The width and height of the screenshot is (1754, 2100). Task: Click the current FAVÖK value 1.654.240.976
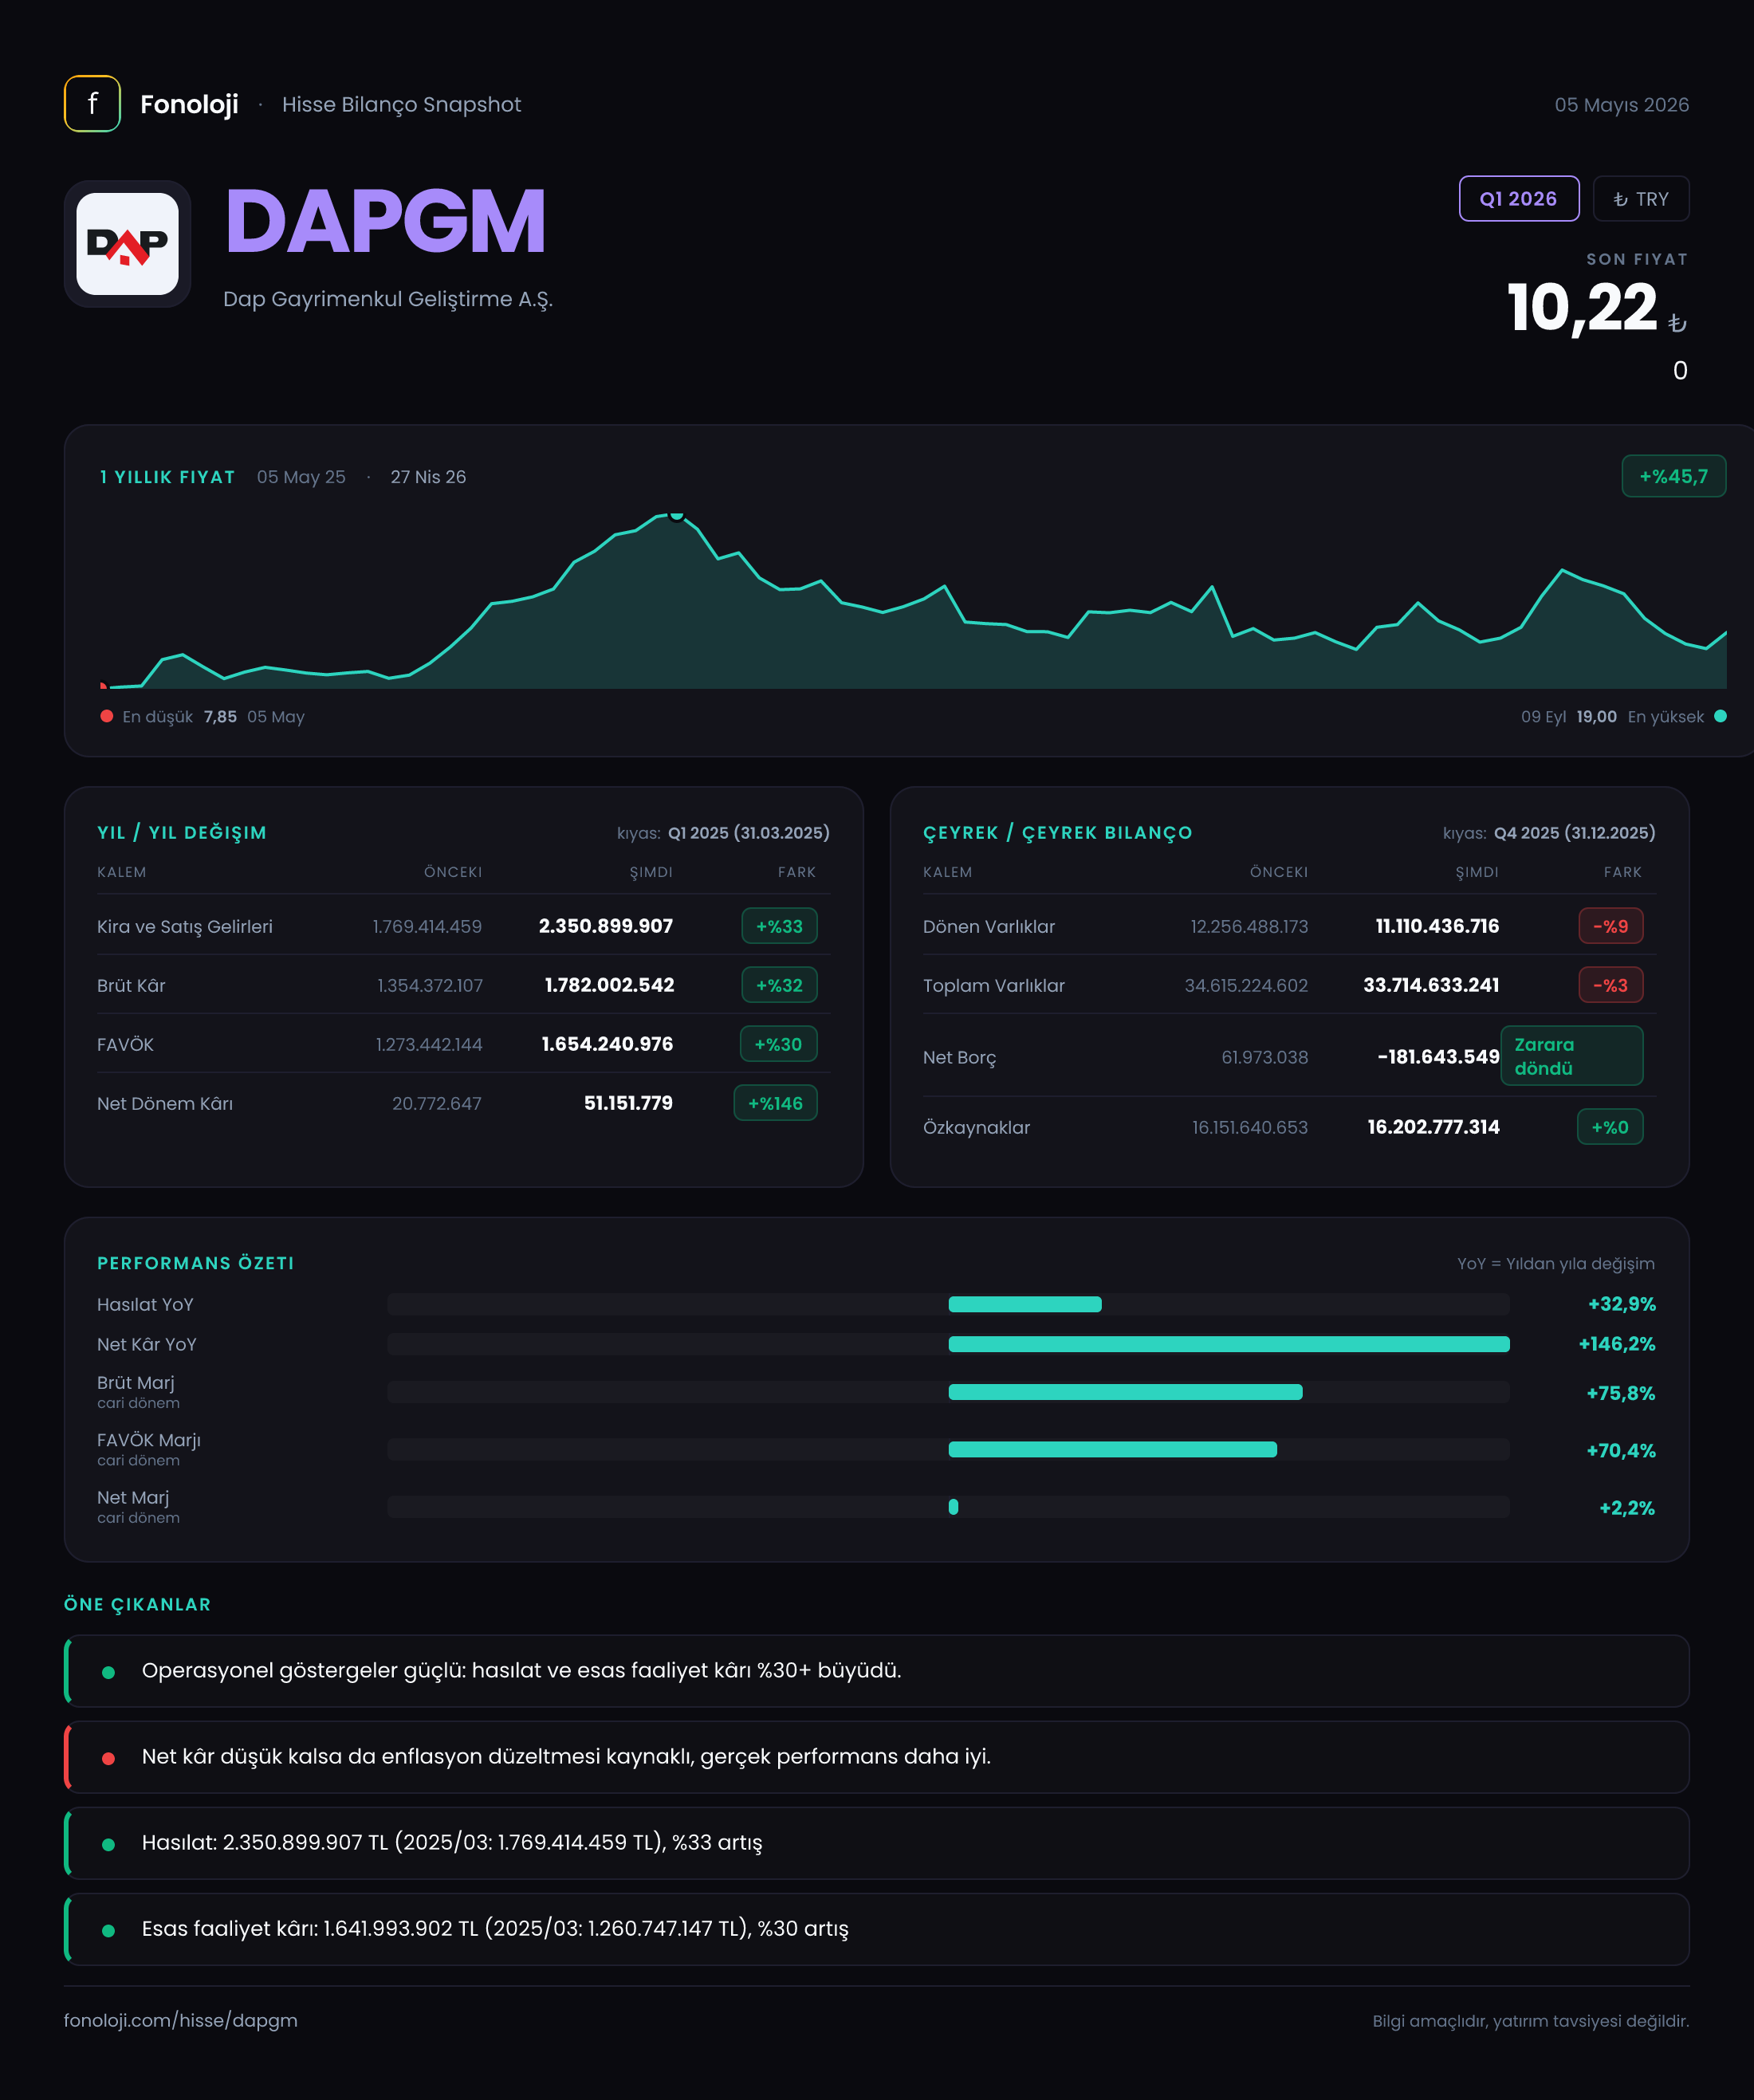coord(607,1044)
